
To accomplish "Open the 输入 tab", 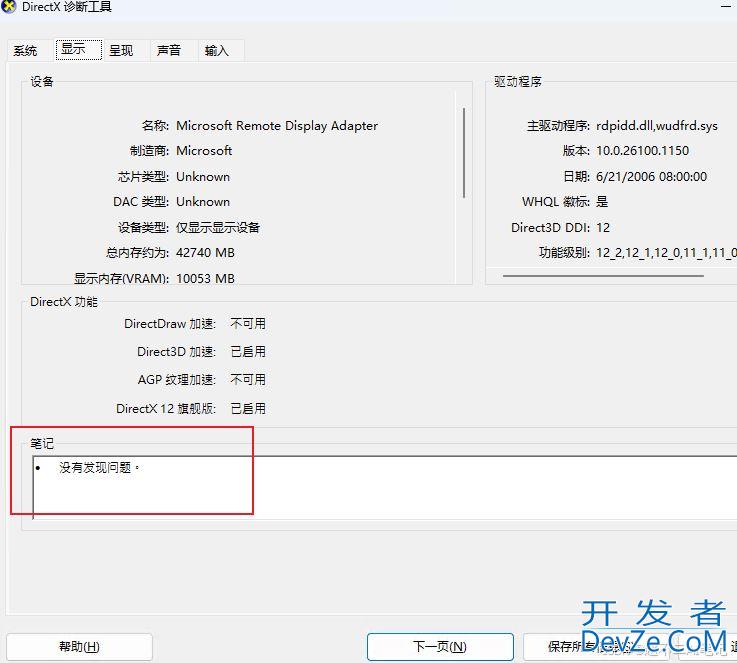I will (x=217, y=50).
